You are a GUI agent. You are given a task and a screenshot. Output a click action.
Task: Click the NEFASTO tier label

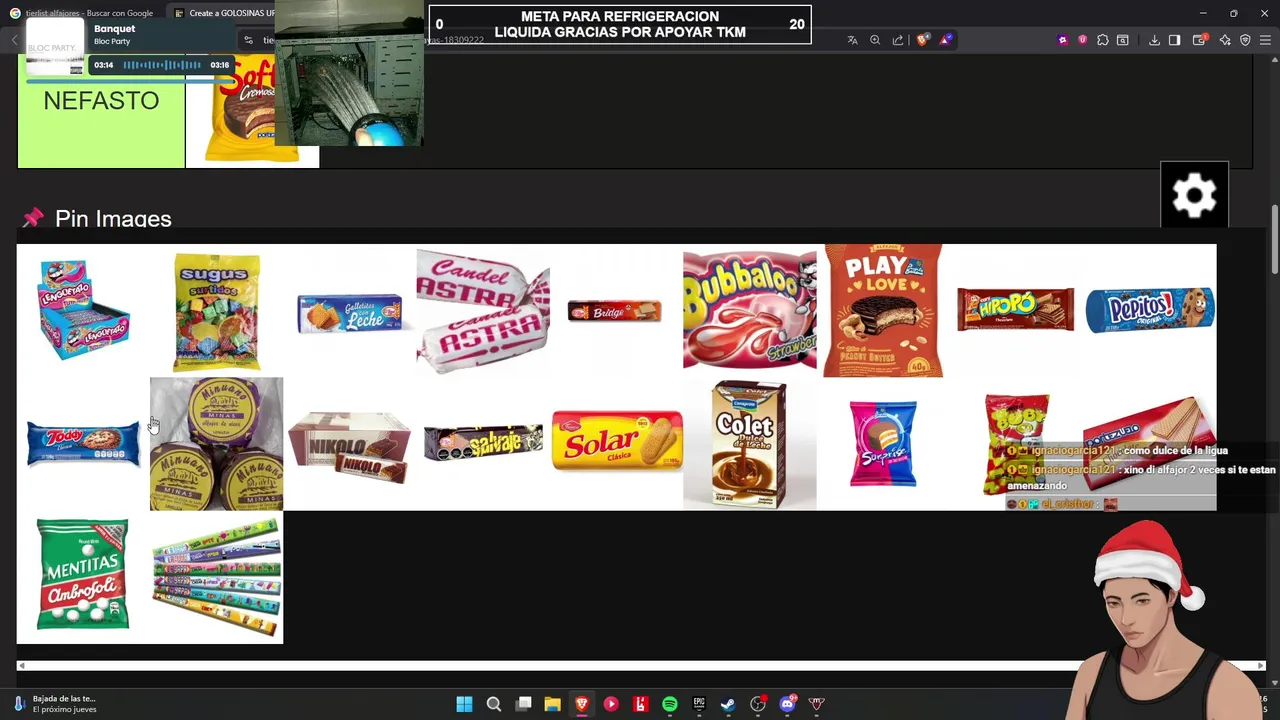[101, 101]
